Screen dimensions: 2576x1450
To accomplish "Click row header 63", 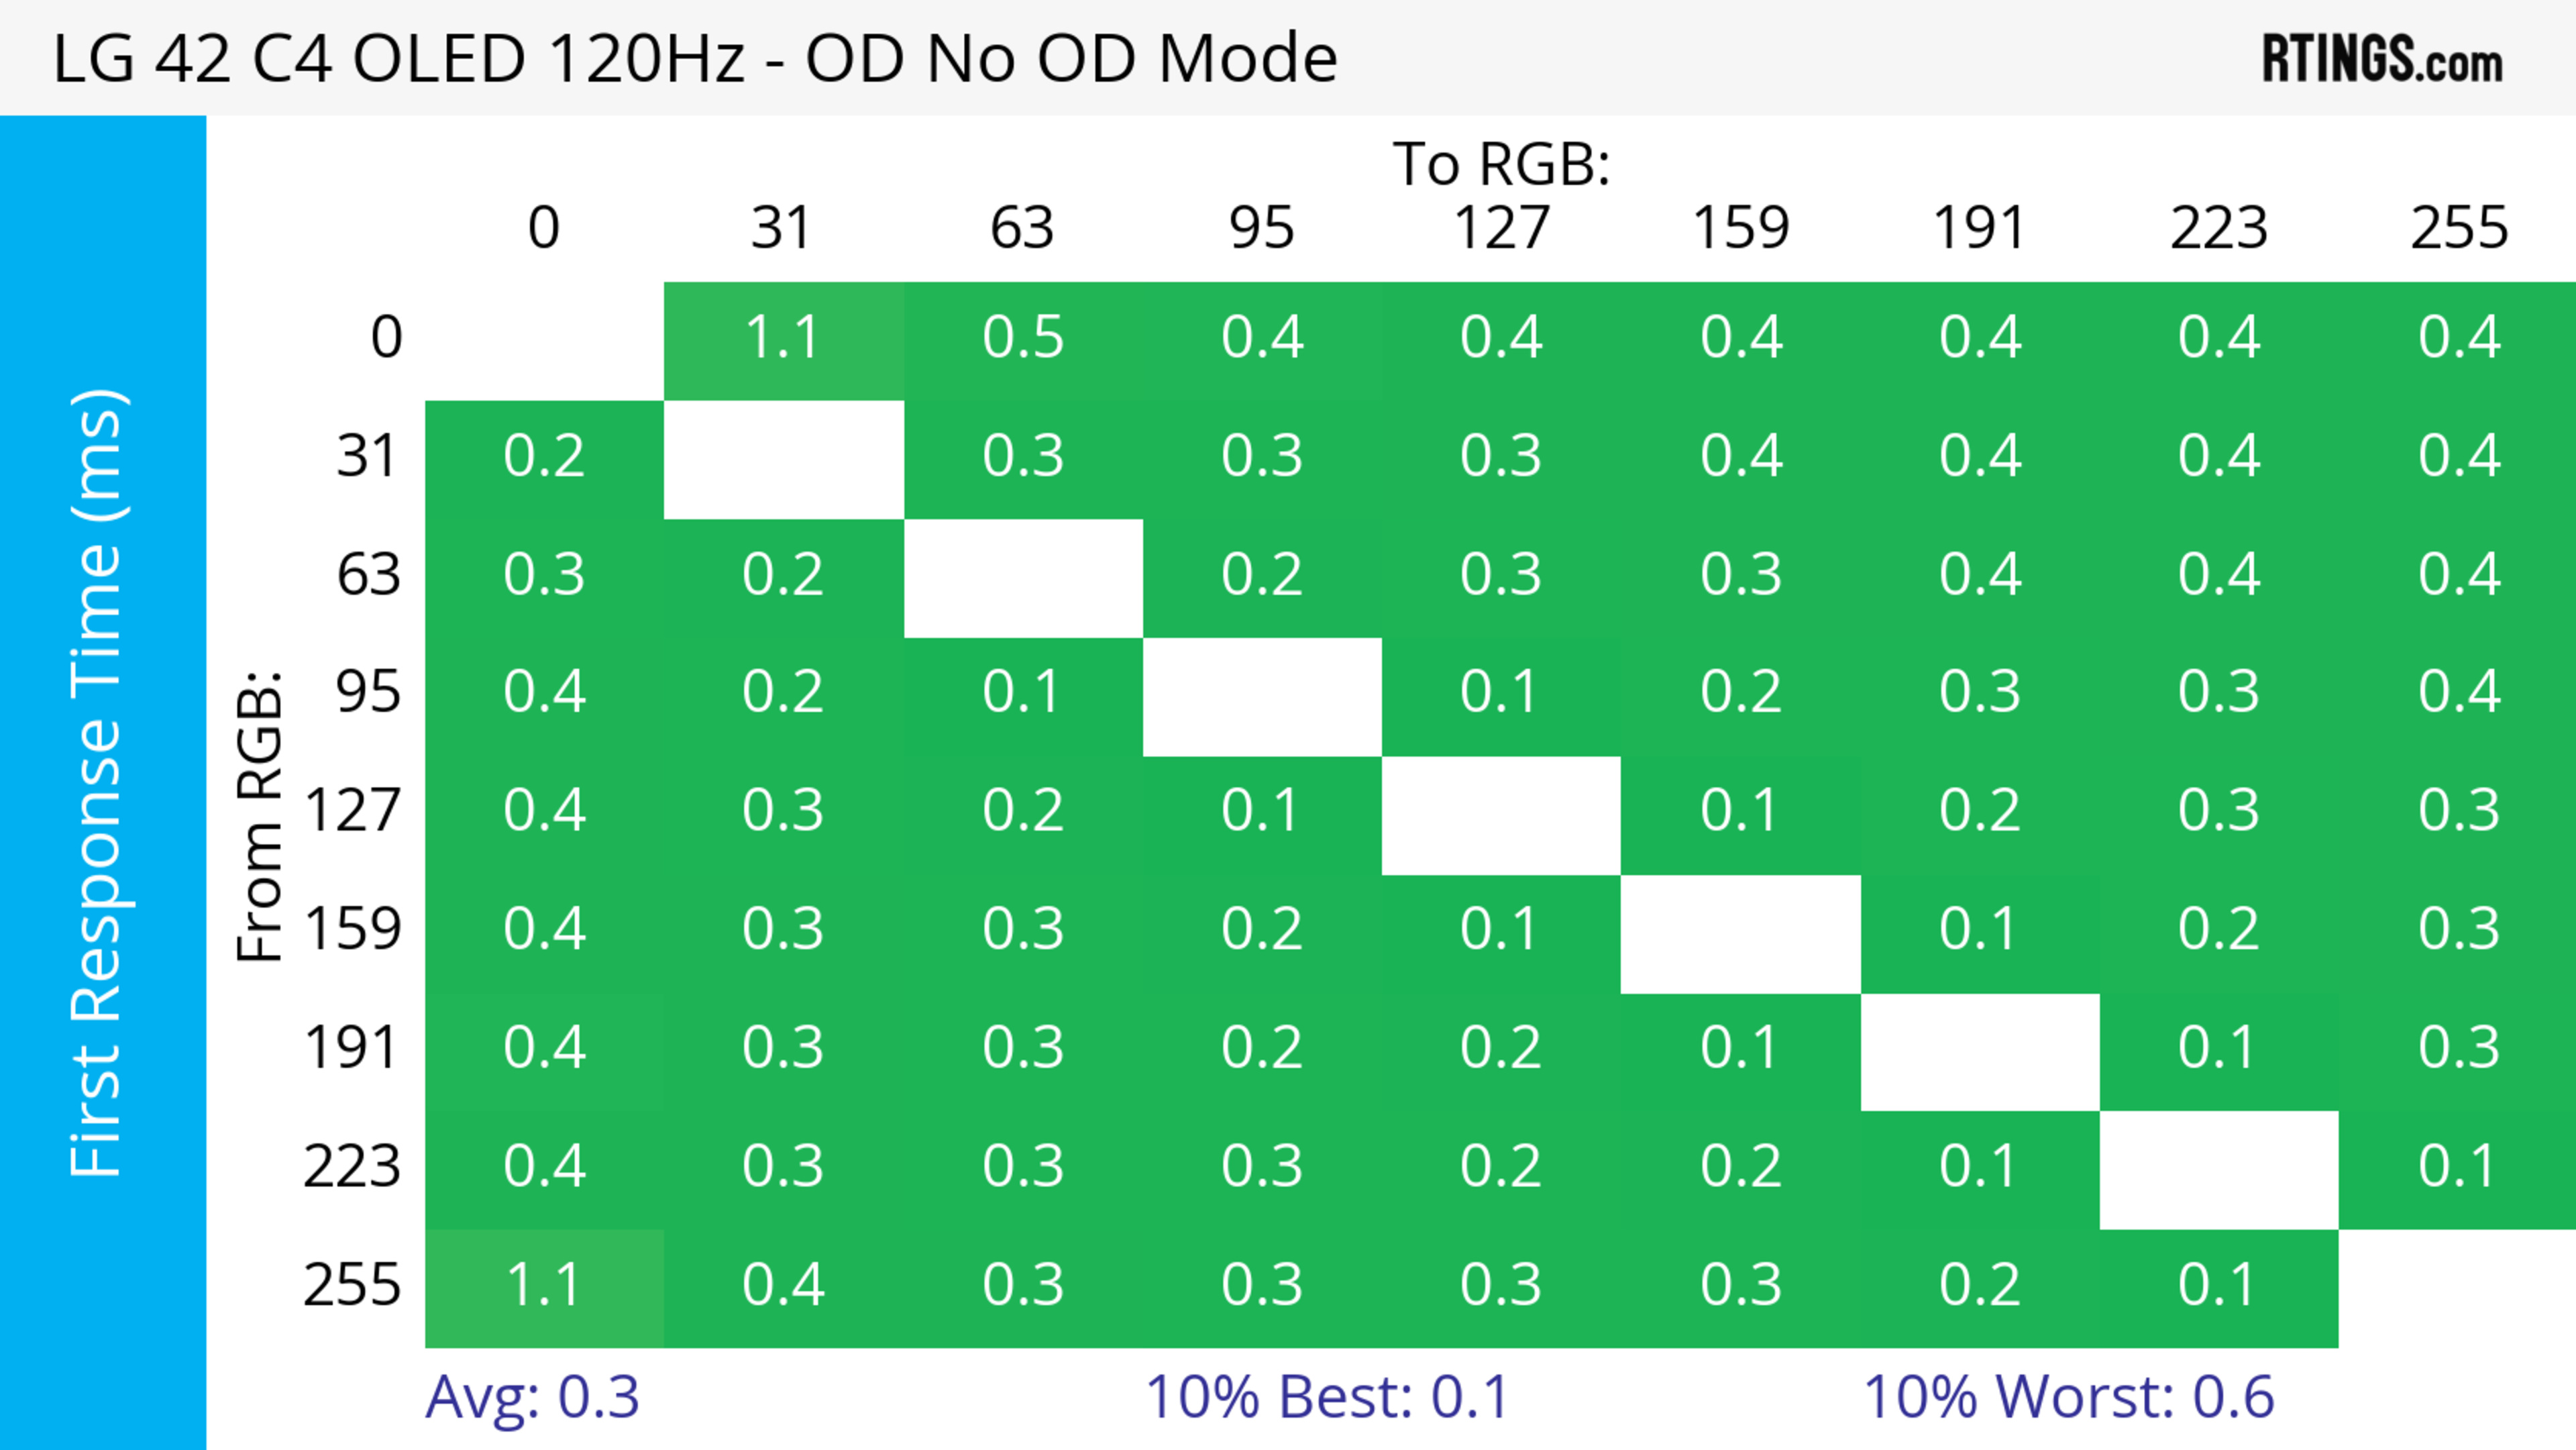I will click(x=368, y=575).
